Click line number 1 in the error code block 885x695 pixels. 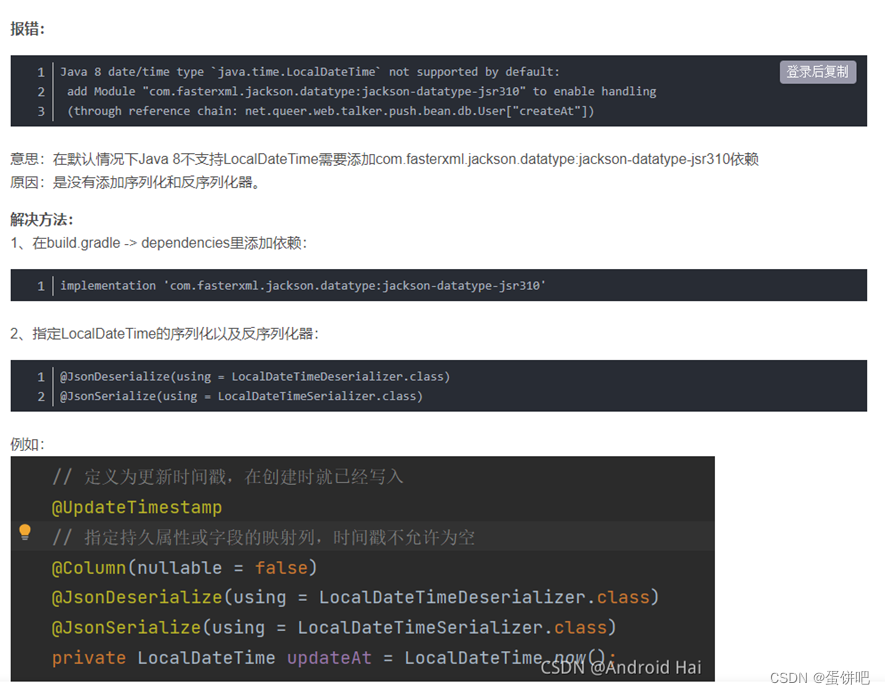40,71
